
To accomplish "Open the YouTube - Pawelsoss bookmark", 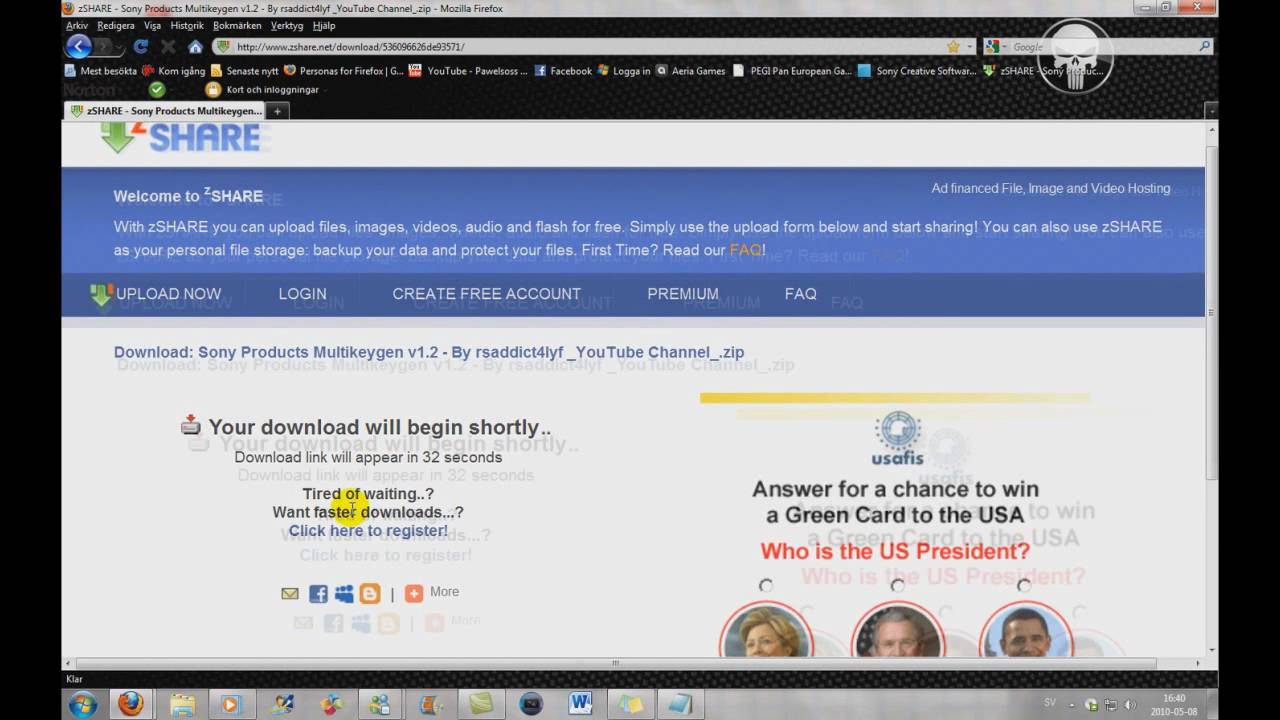I will point(469,71).
